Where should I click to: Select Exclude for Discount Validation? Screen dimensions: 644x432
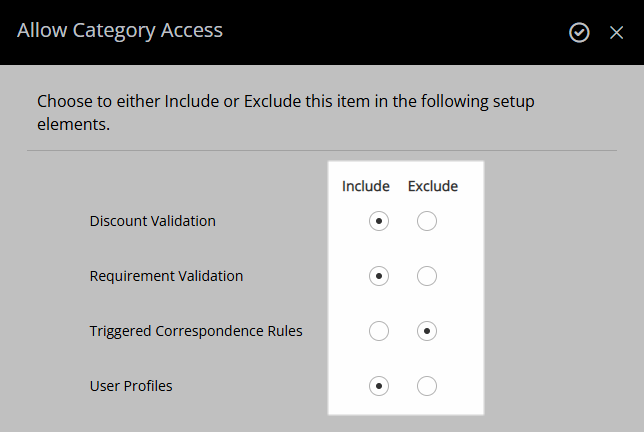coord(427,221)
